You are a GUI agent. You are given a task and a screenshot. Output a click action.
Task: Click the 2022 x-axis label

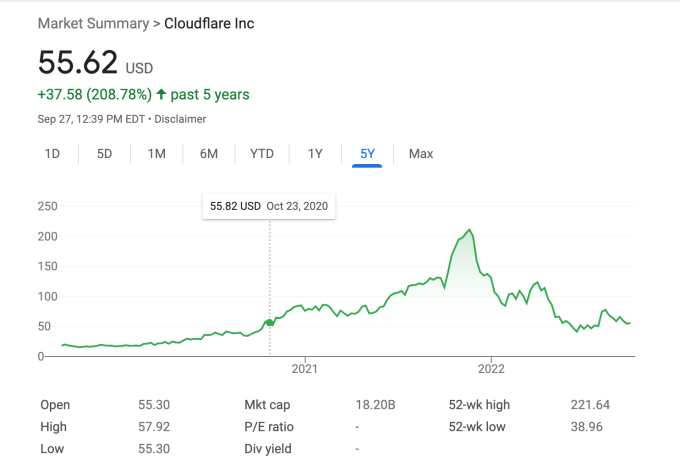491,369
